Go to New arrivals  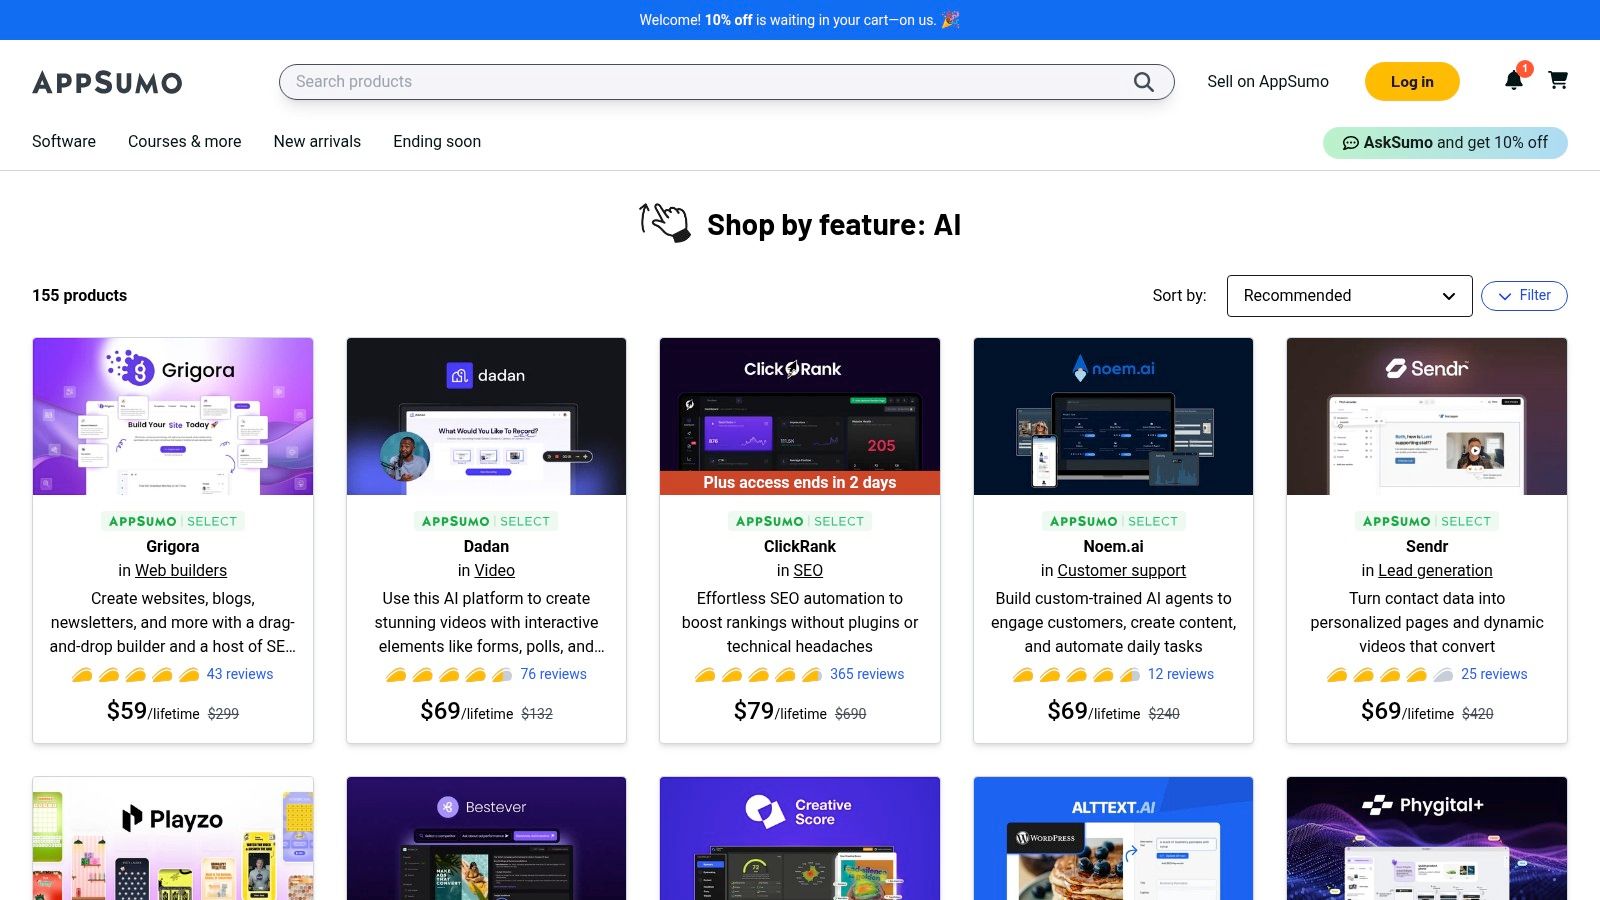(317, 142)
